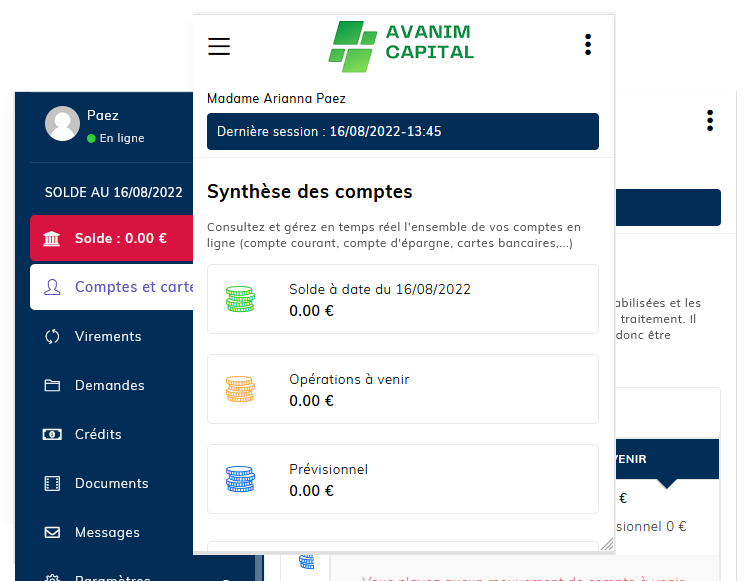The height and width of the screenshot is (581, 747).
Task: Open the three-dot menu in background window
Action: pos(710,120)
